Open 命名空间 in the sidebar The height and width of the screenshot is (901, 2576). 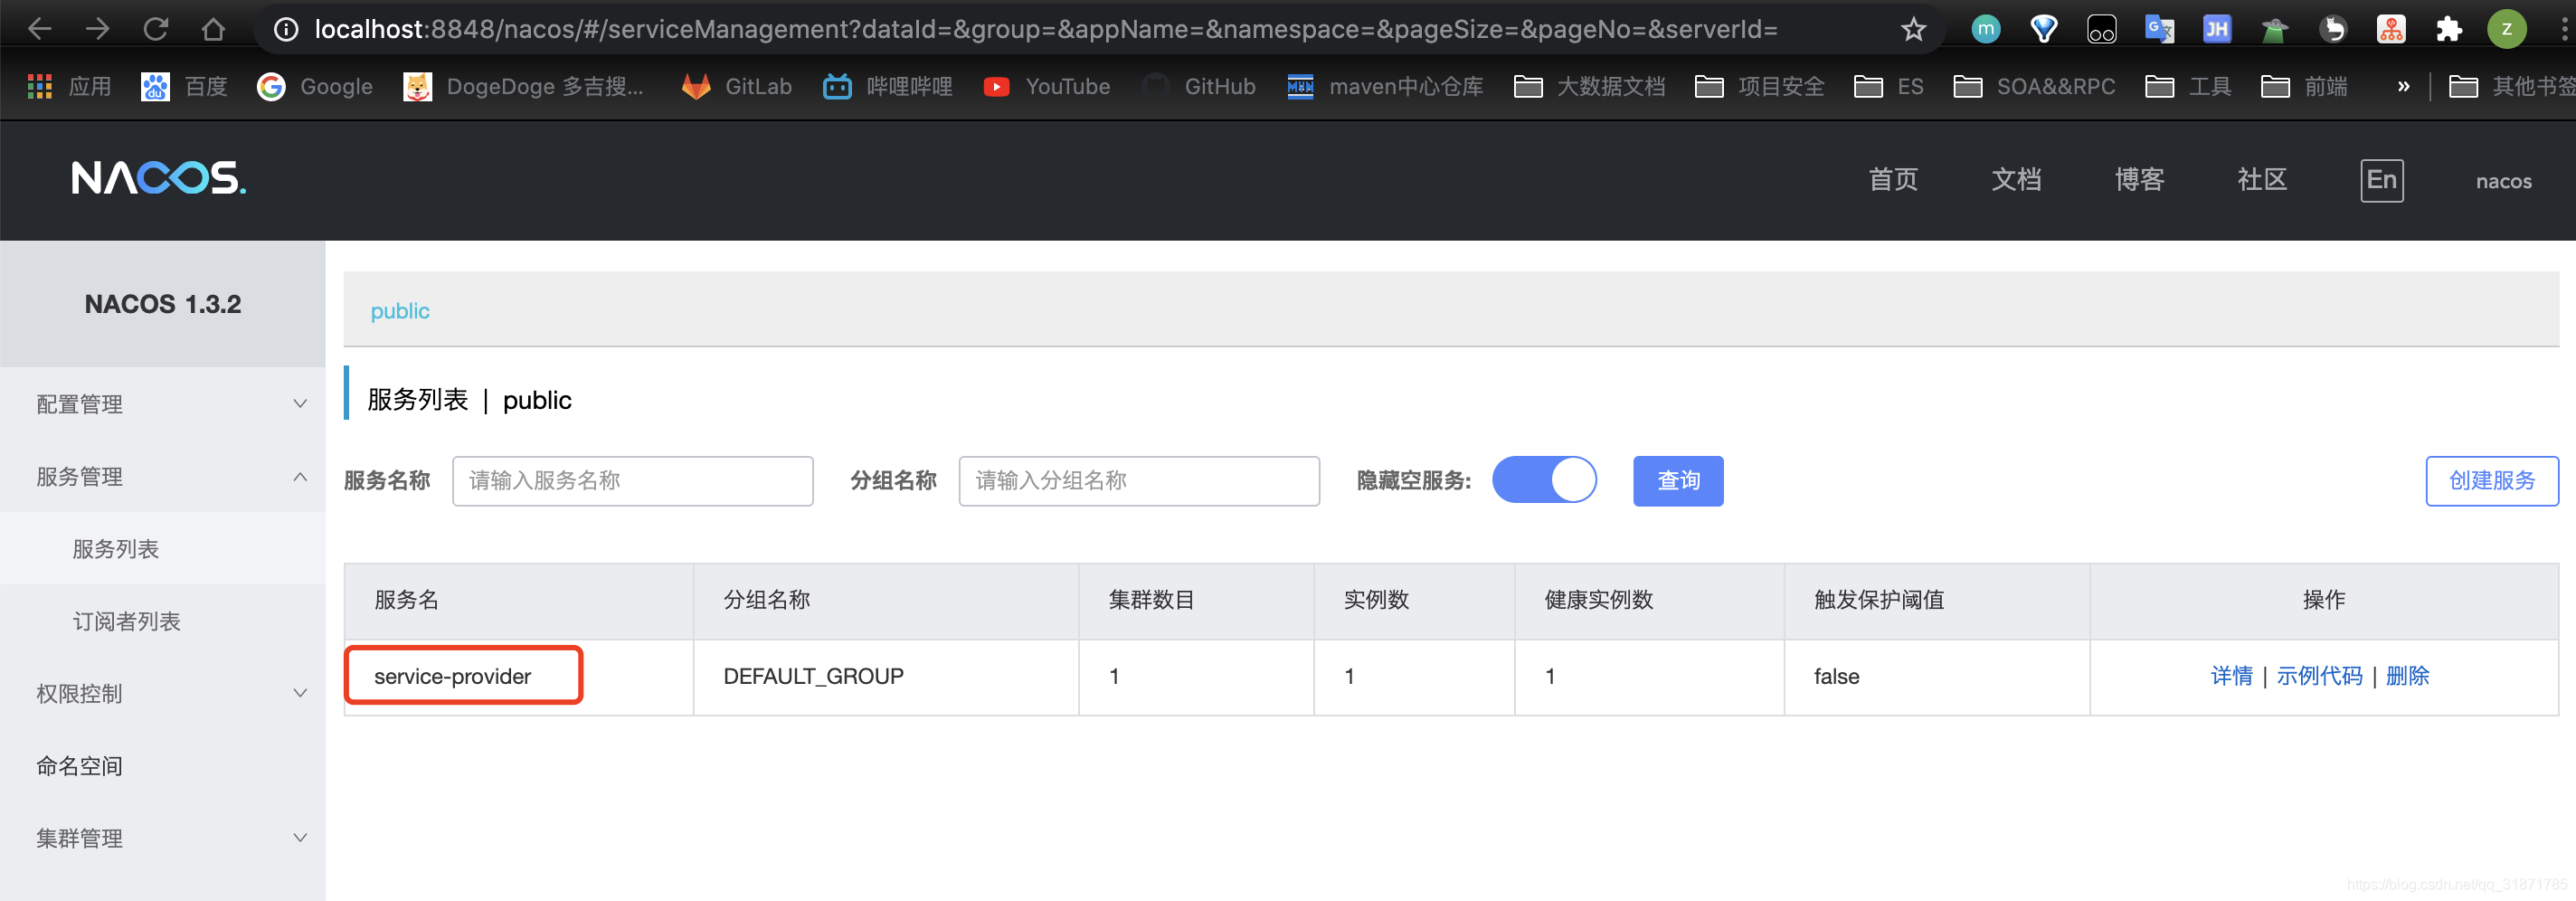163,766
